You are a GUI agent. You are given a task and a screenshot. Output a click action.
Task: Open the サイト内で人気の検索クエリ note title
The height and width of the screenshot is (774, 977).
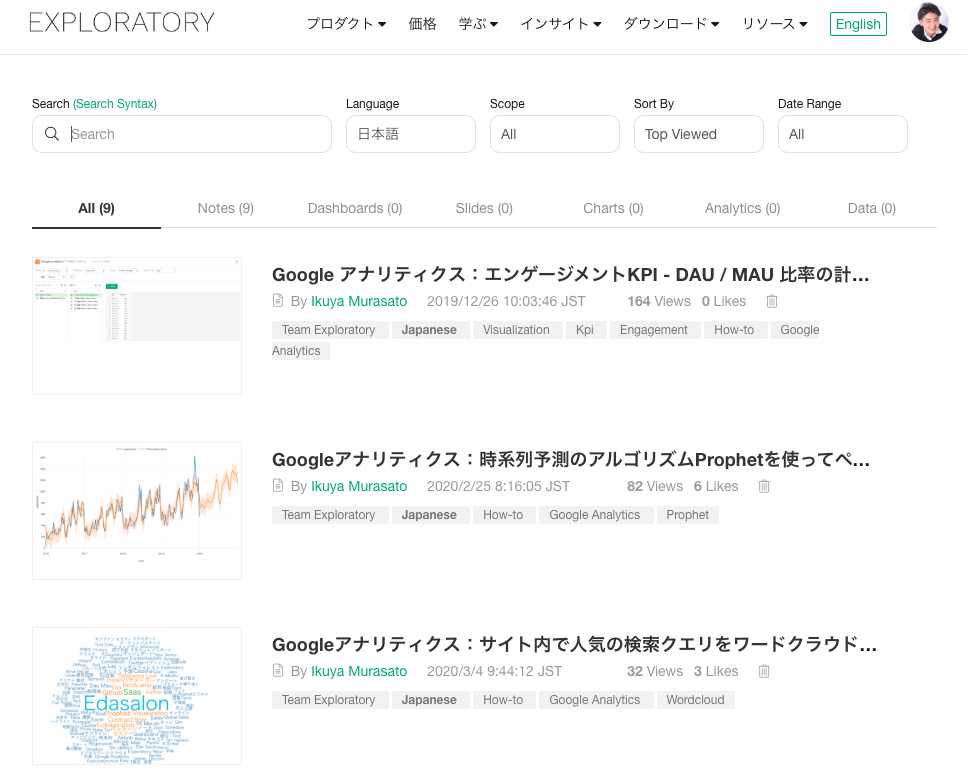tap(574, 645)
